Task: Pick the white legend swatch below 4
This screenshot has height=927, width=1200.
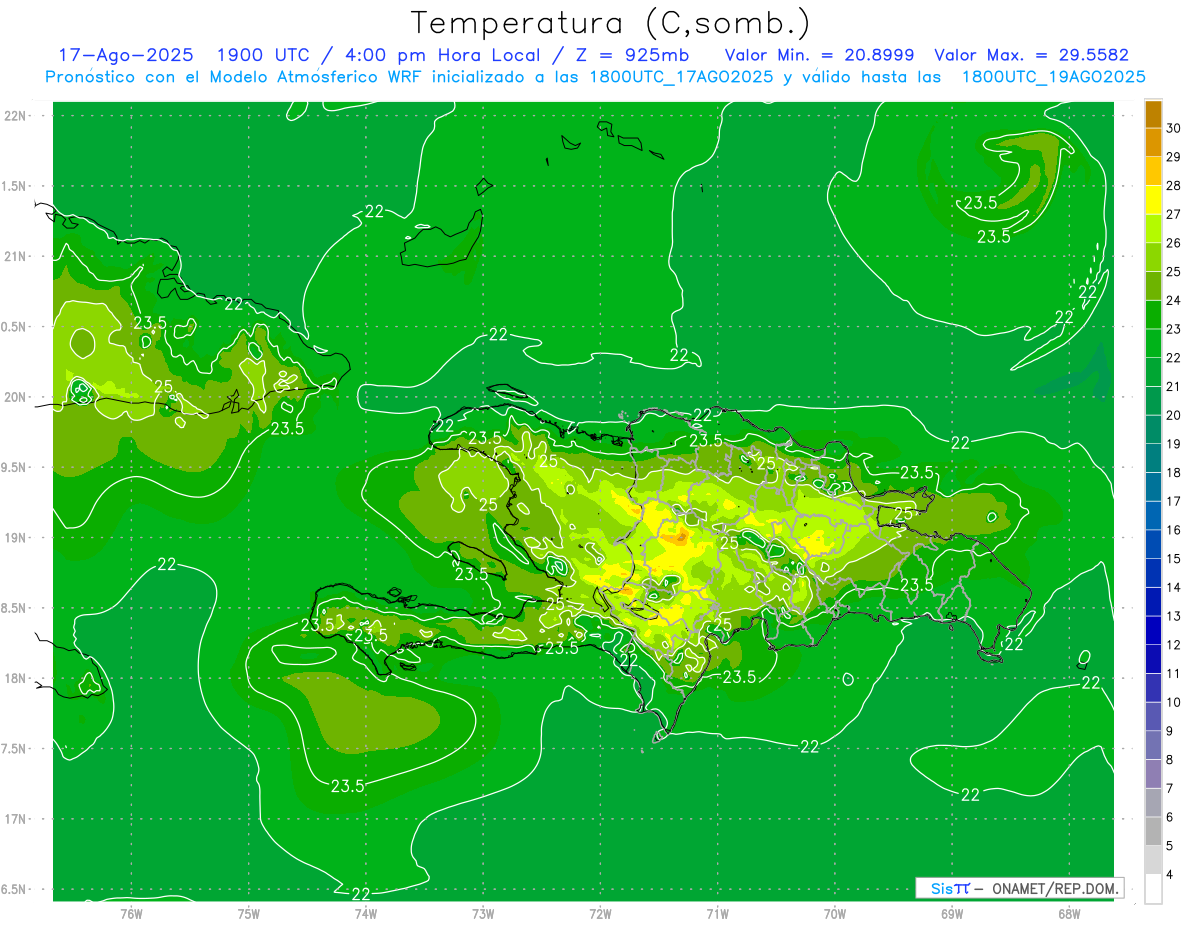Action: point(1153,889)
